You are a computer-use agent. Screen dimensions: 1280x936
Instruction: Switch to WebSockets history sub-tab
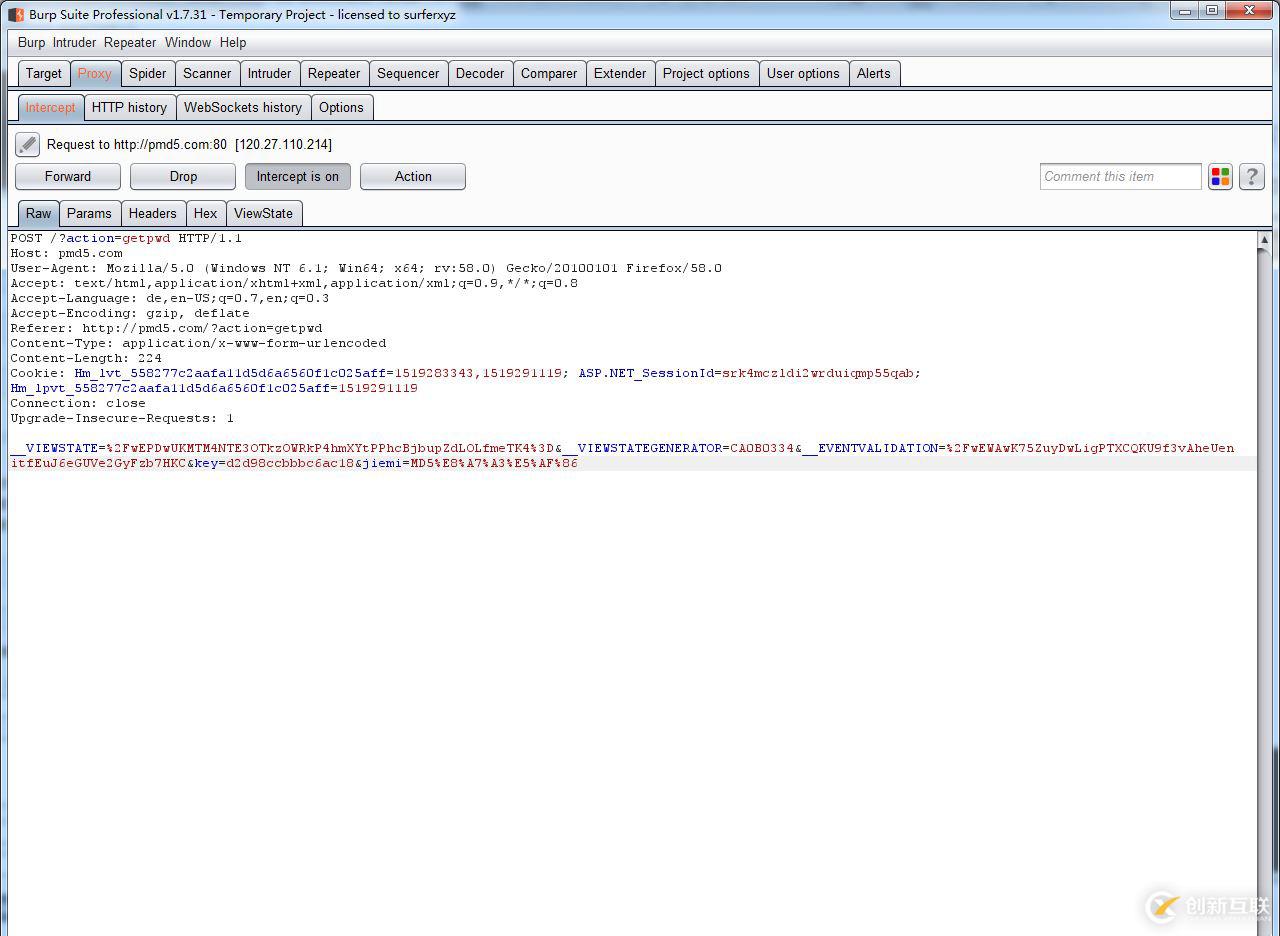243,108
